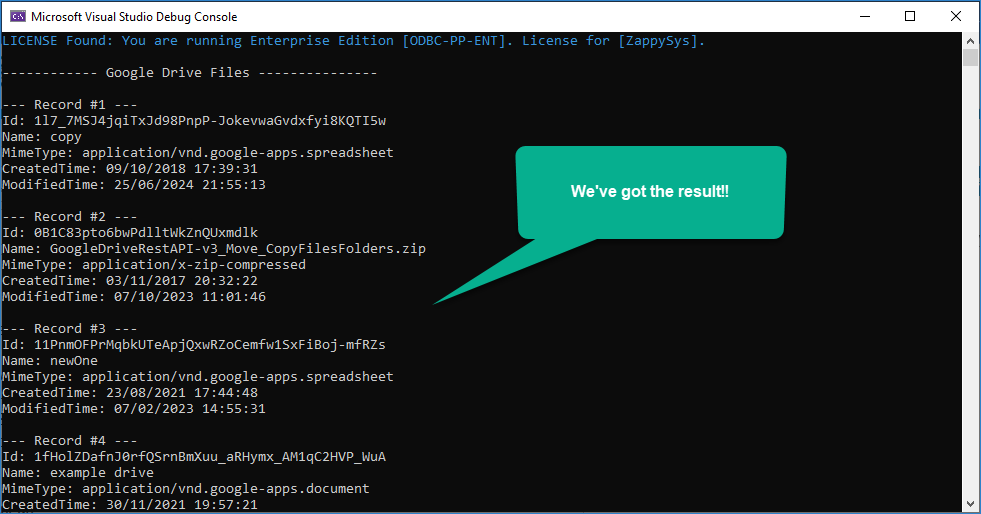Screen dimensions: 981x514
Task: Click the console app icon in title bar
Action: pos(18,16)
